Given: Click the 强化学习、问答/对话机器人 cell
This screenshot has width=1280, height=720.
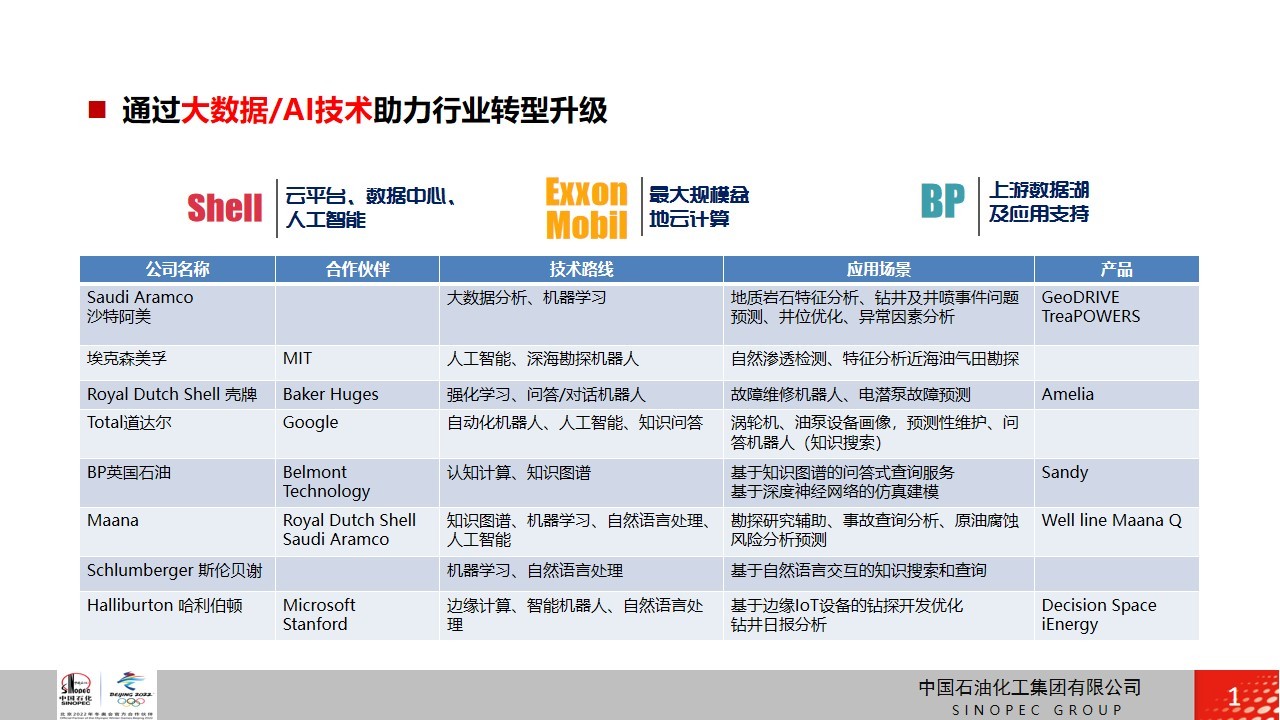Looking at the screenshot, I should [581, 395].
